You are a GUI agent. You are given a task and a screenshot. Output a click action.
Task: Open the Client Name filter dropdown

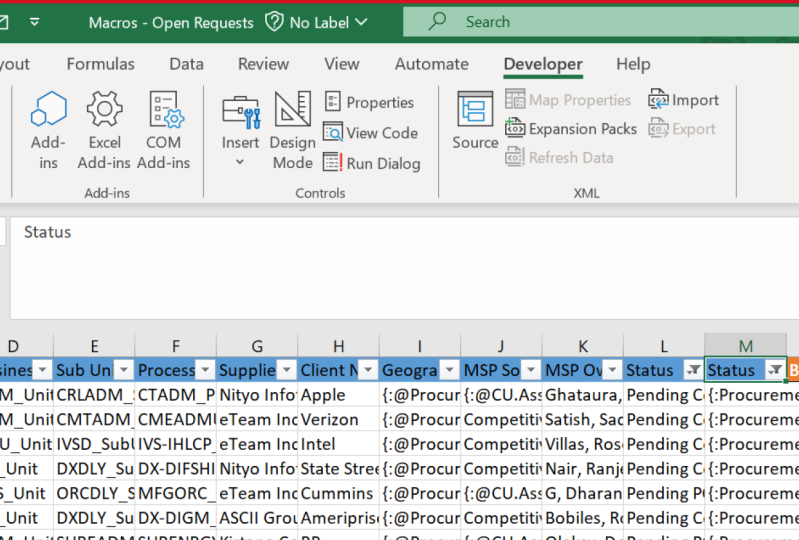click(368, 370)
